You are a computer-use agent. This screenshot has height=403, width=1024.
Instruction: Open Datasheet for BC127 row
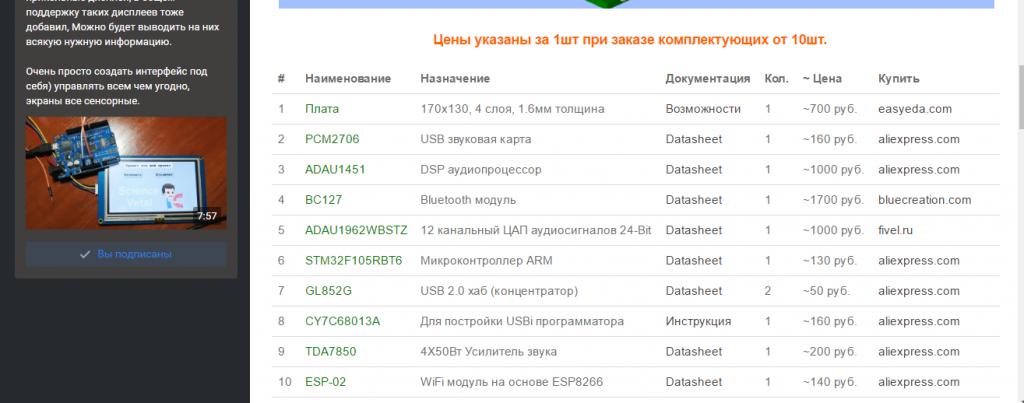point(694,200)
